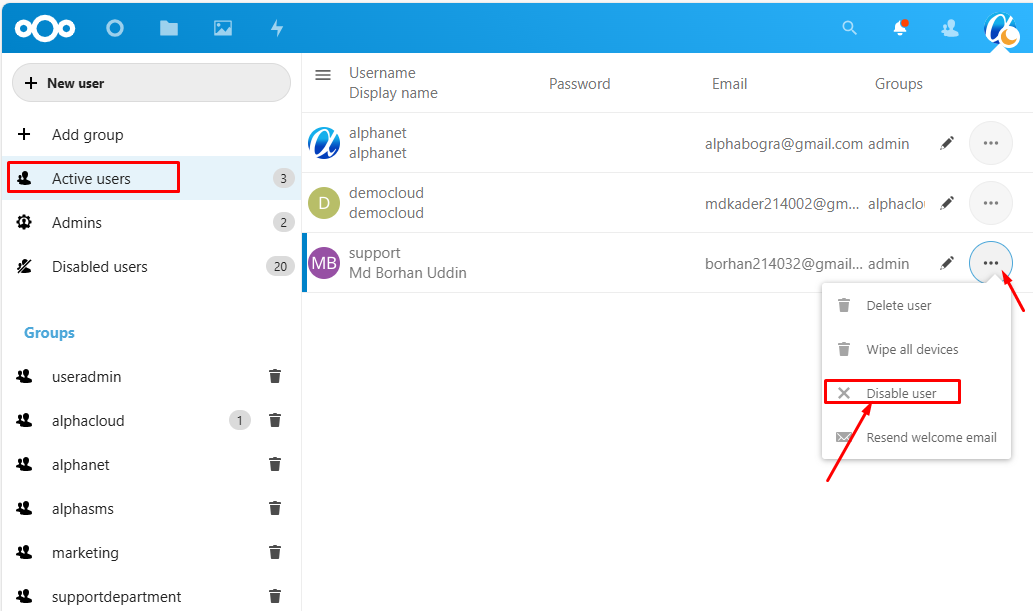Open the account avatar menu
The height and width of the screenshot is (611, 1033).
point(1001,29)
